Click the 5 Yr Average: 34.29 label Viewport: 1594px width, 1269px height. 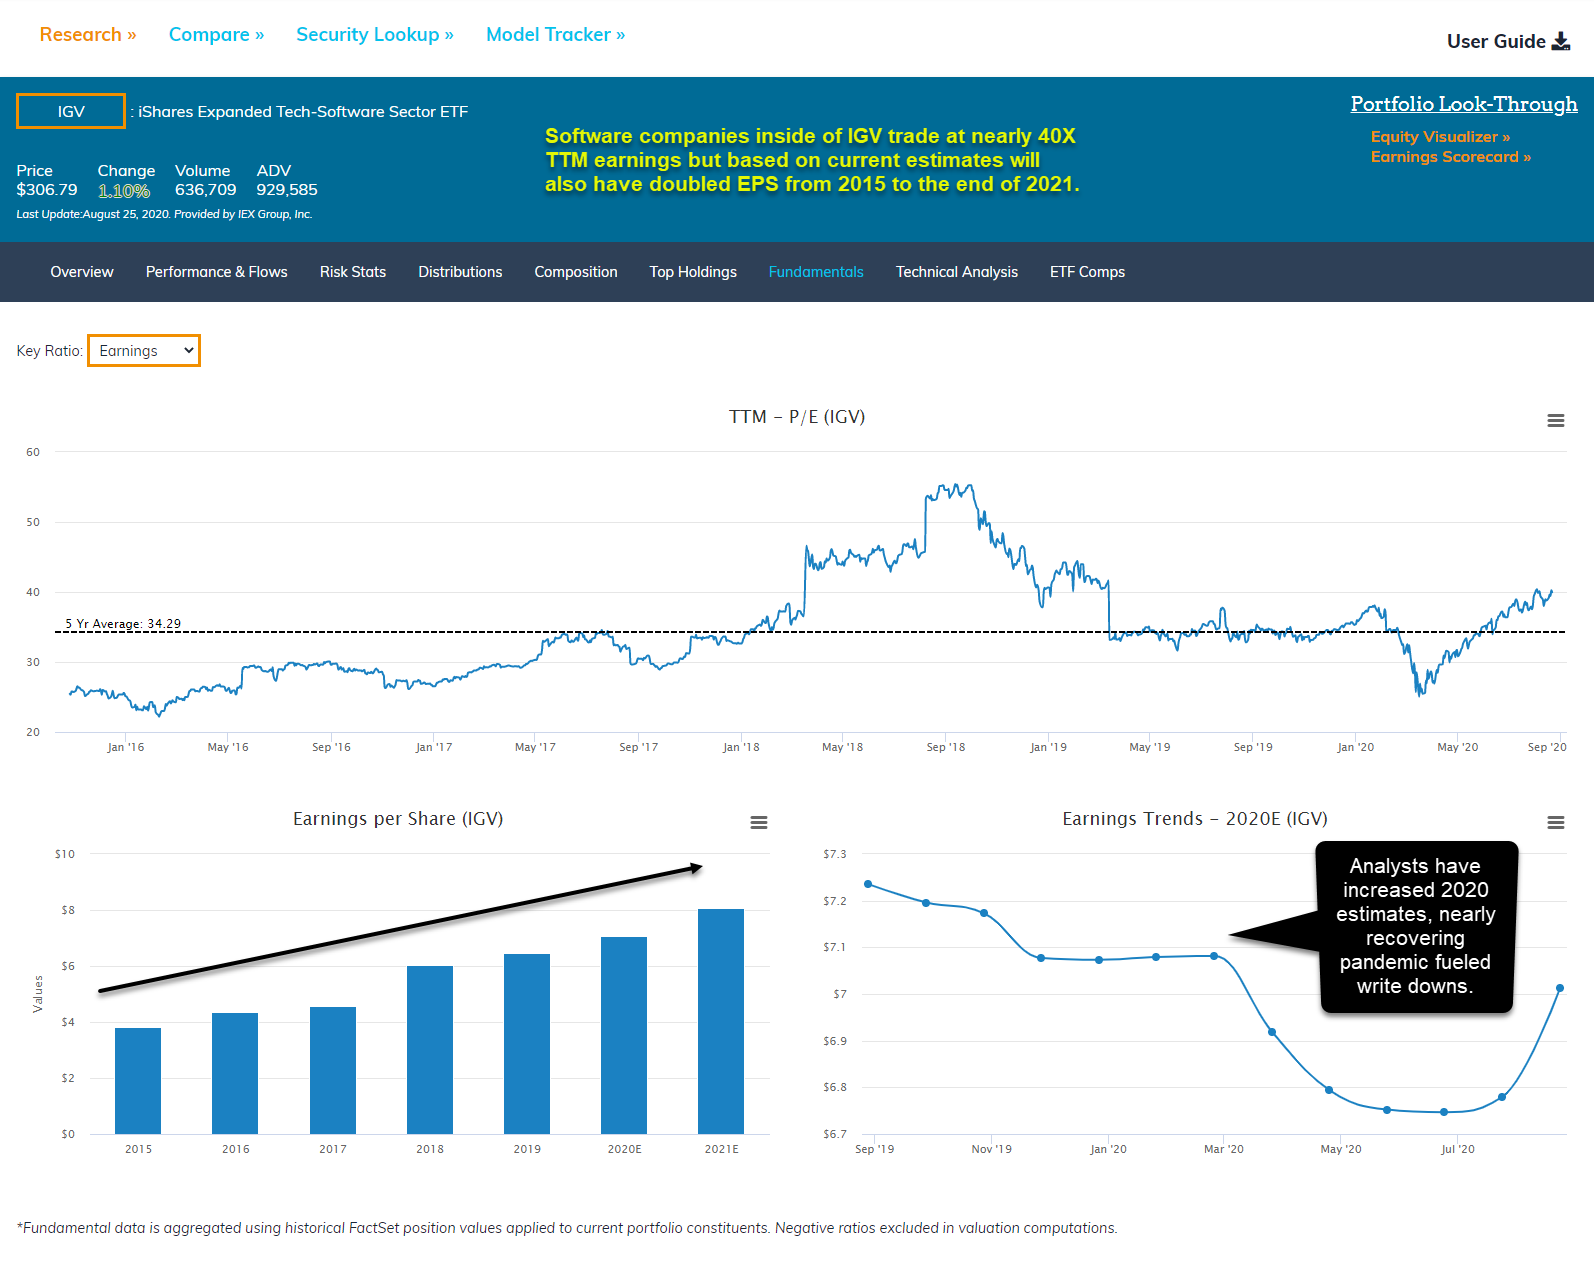tap(123, 624)
